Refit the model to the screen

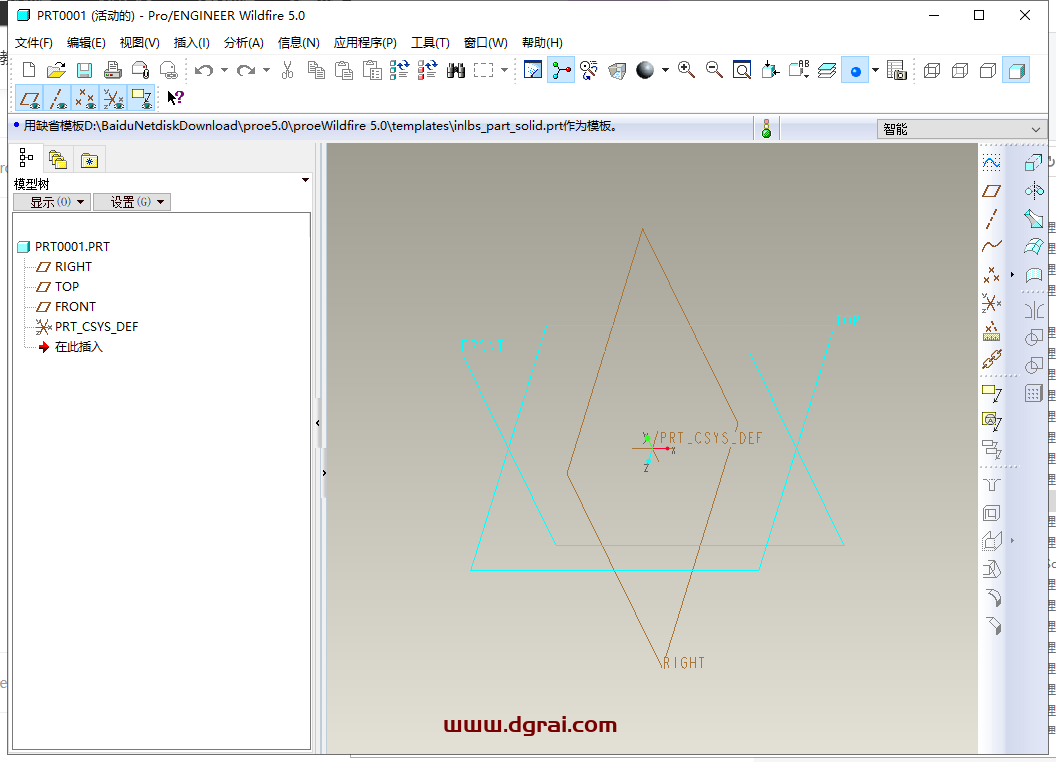coord(742,70)
